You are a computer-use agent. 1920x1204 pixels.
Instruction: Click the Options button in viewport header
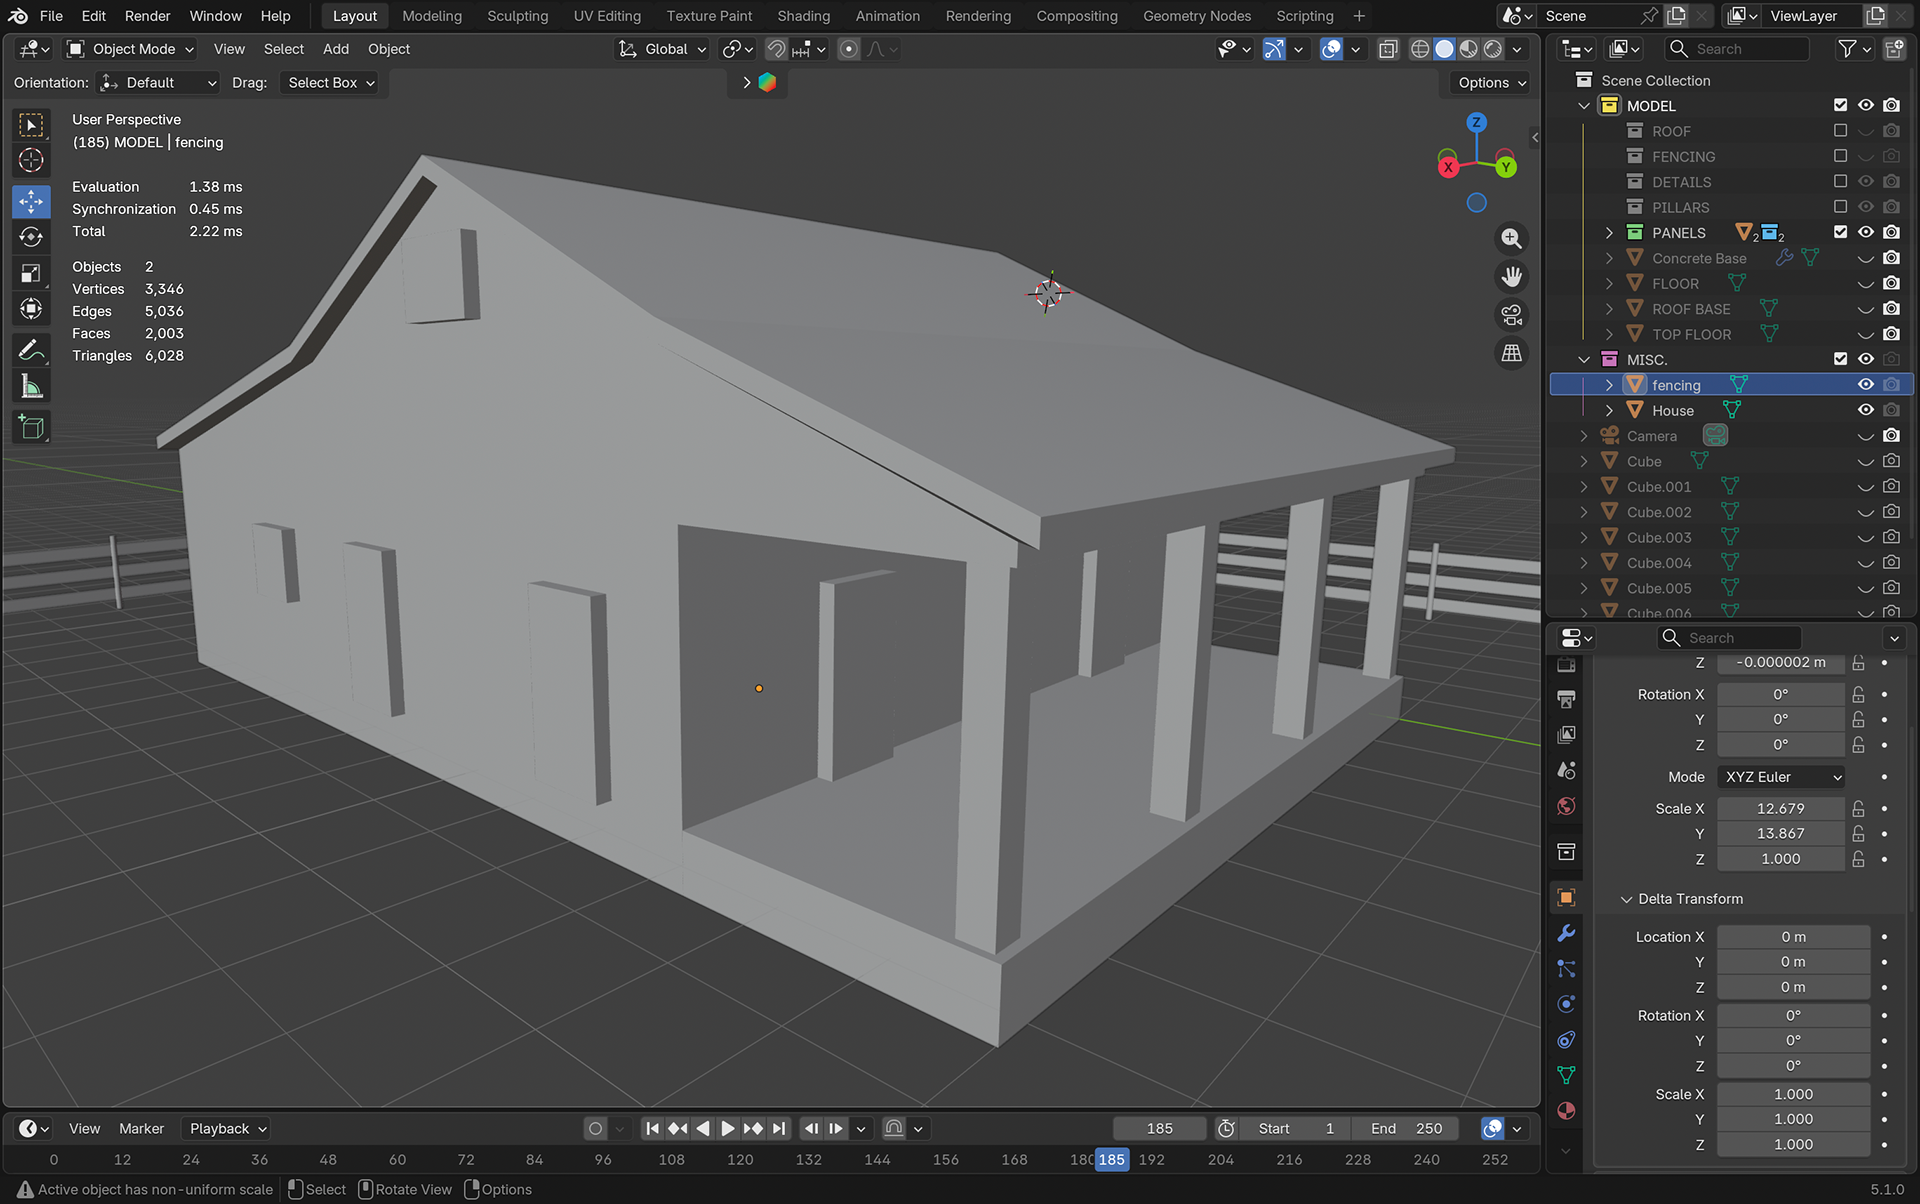(1491, 83)
